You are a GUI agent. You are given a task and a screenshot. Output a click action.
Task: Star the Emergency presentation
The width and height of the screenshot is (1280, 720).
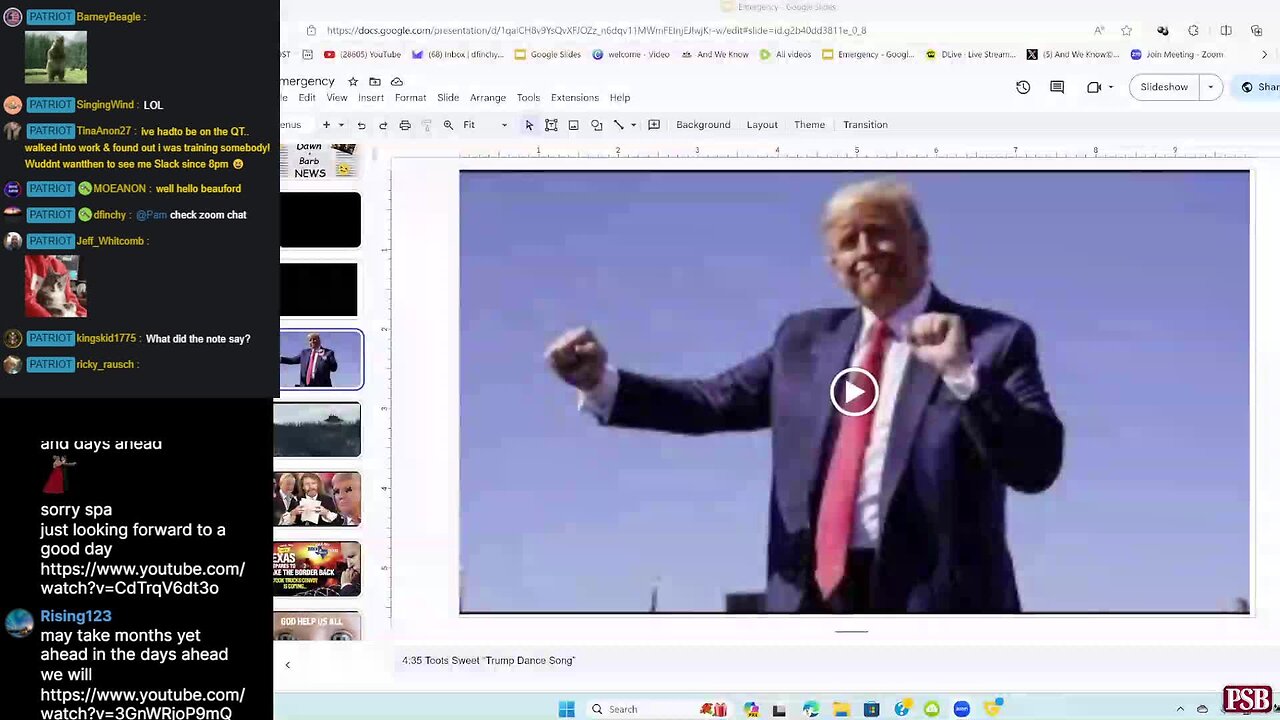(x=353, y=81)
